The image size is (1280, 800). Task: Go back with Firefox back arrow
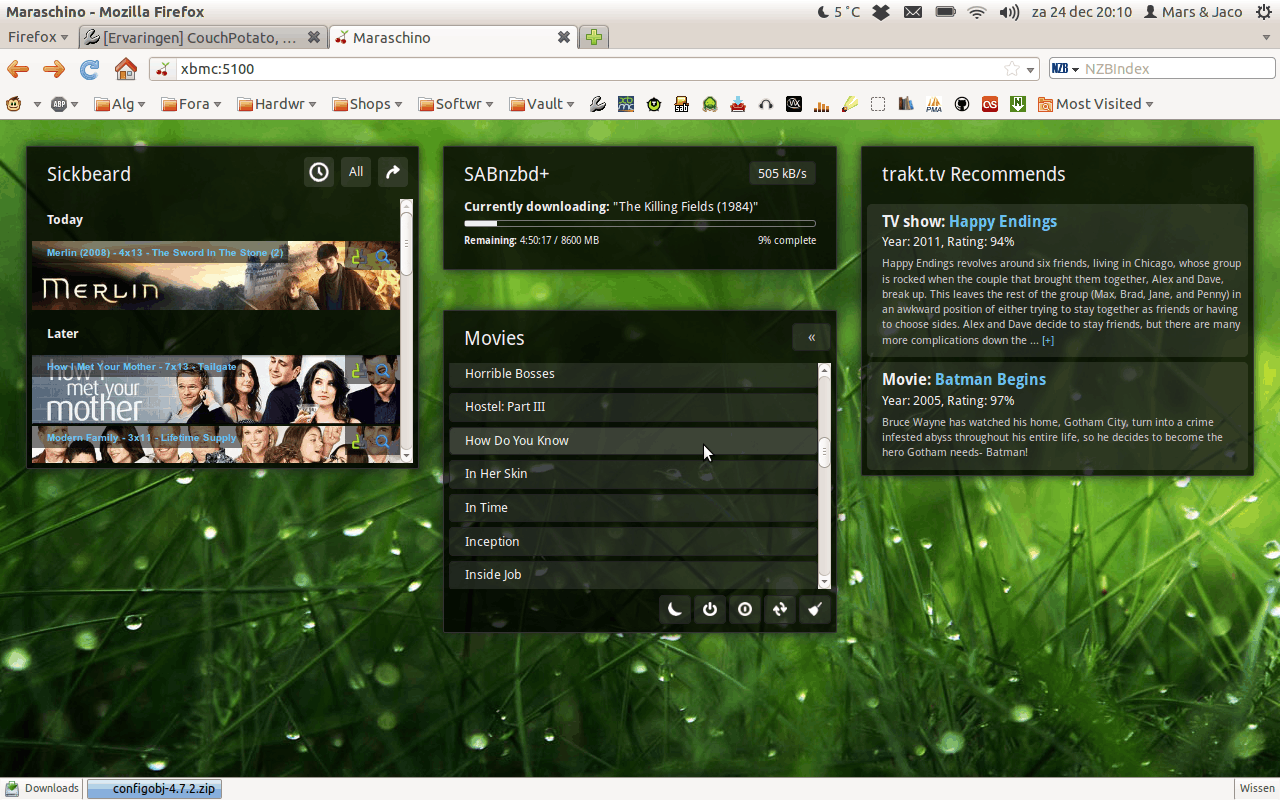point(18,69)
